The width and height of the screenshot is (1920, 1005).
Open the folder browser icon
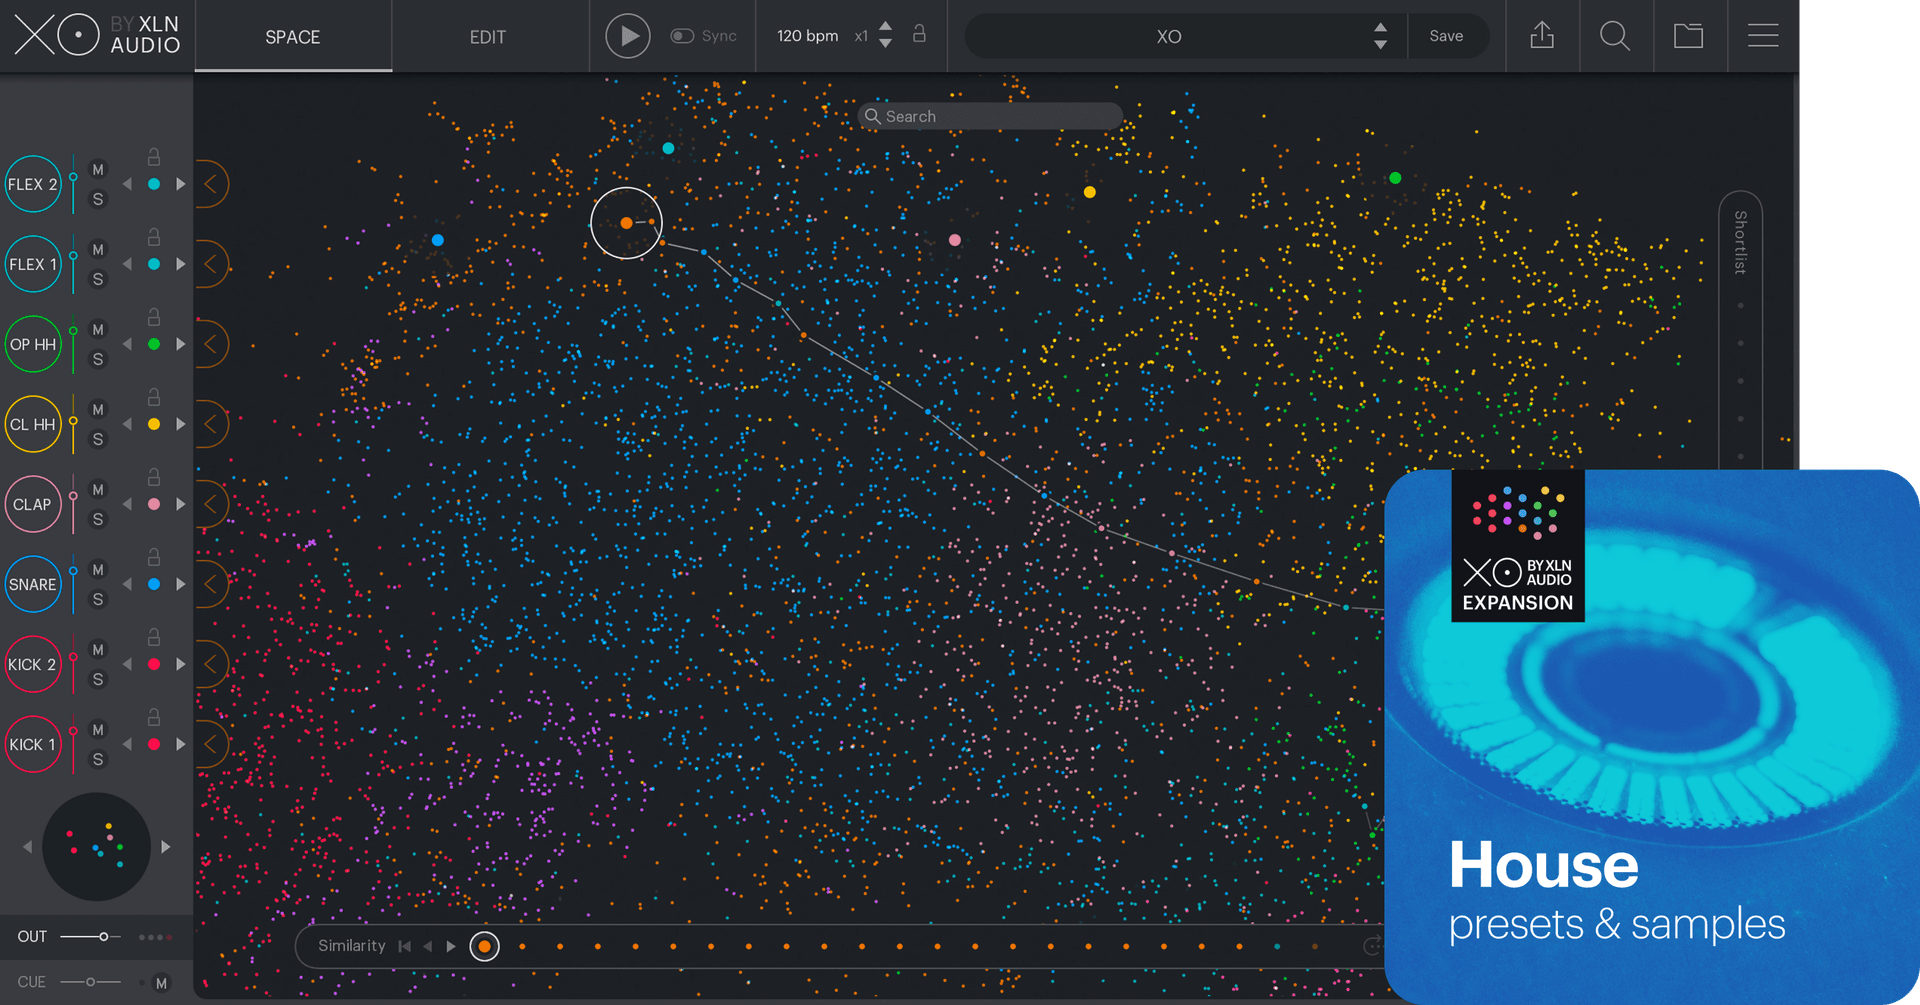tap(1689, 36)
